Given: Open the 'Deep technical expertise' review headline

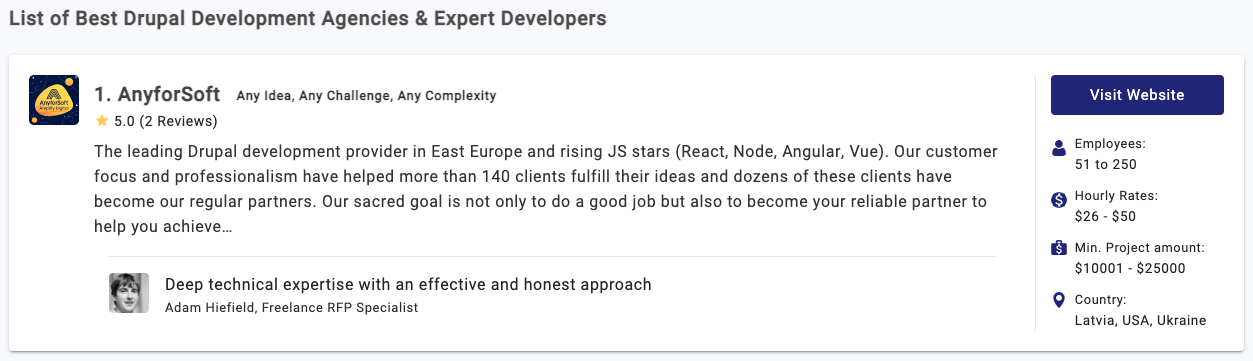Looking at the screenshot, I should point(408,284).
